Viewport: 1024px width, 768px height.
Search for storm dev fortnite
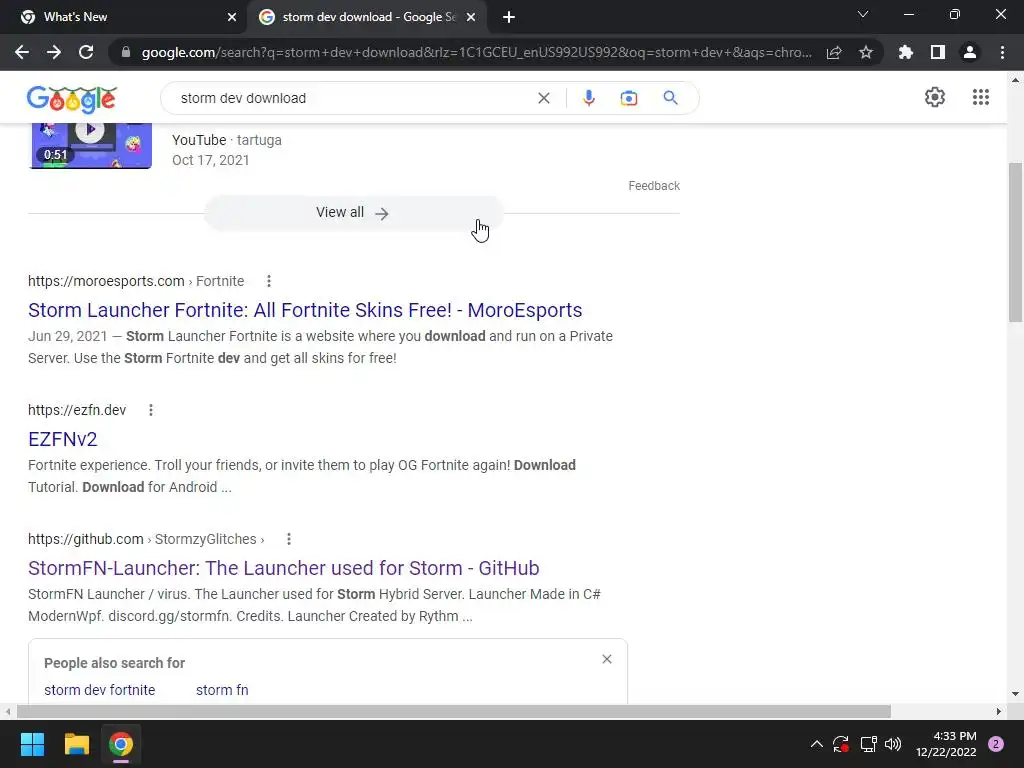click(x=100, y=690)
